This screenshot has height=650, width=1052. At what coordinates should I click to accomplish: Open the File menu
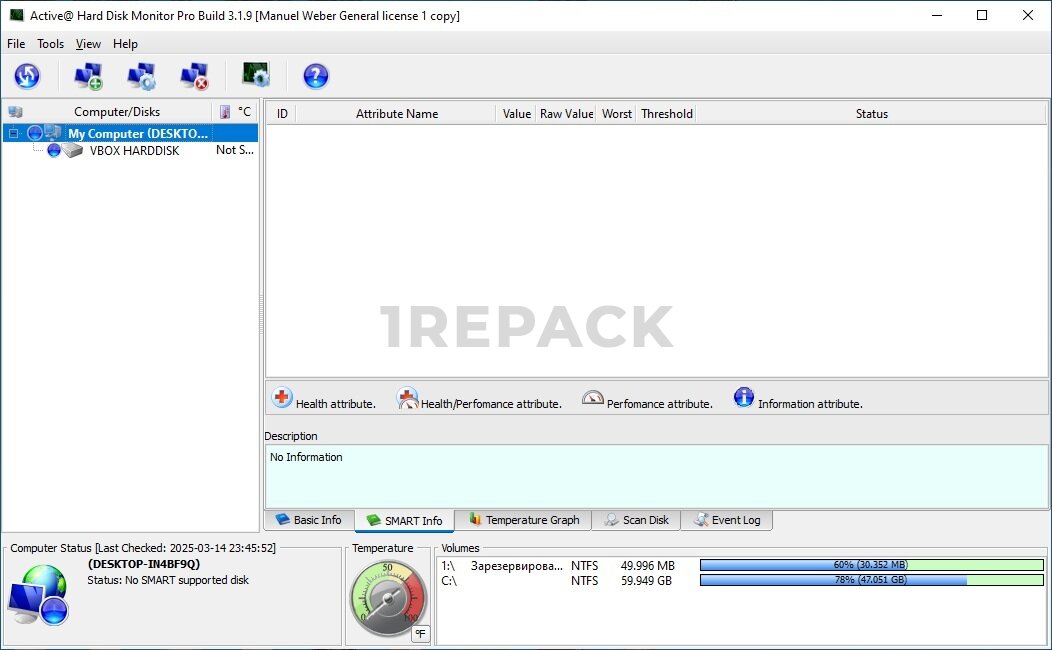click(x=16, y=44)
